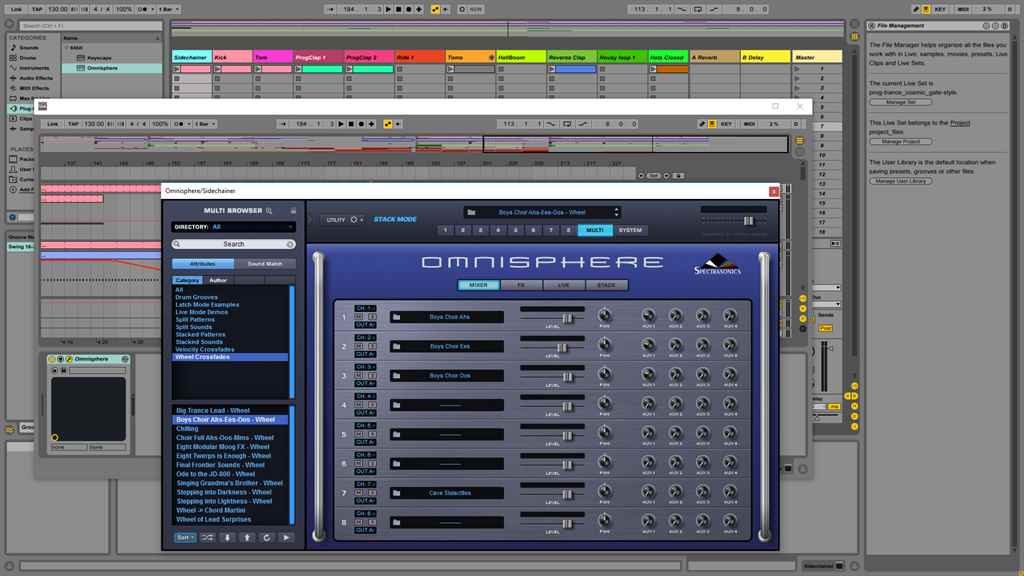Step the multi preset up/down arrows in header
This screenshot has height=576, width=1024.
[x=616, y=212]
